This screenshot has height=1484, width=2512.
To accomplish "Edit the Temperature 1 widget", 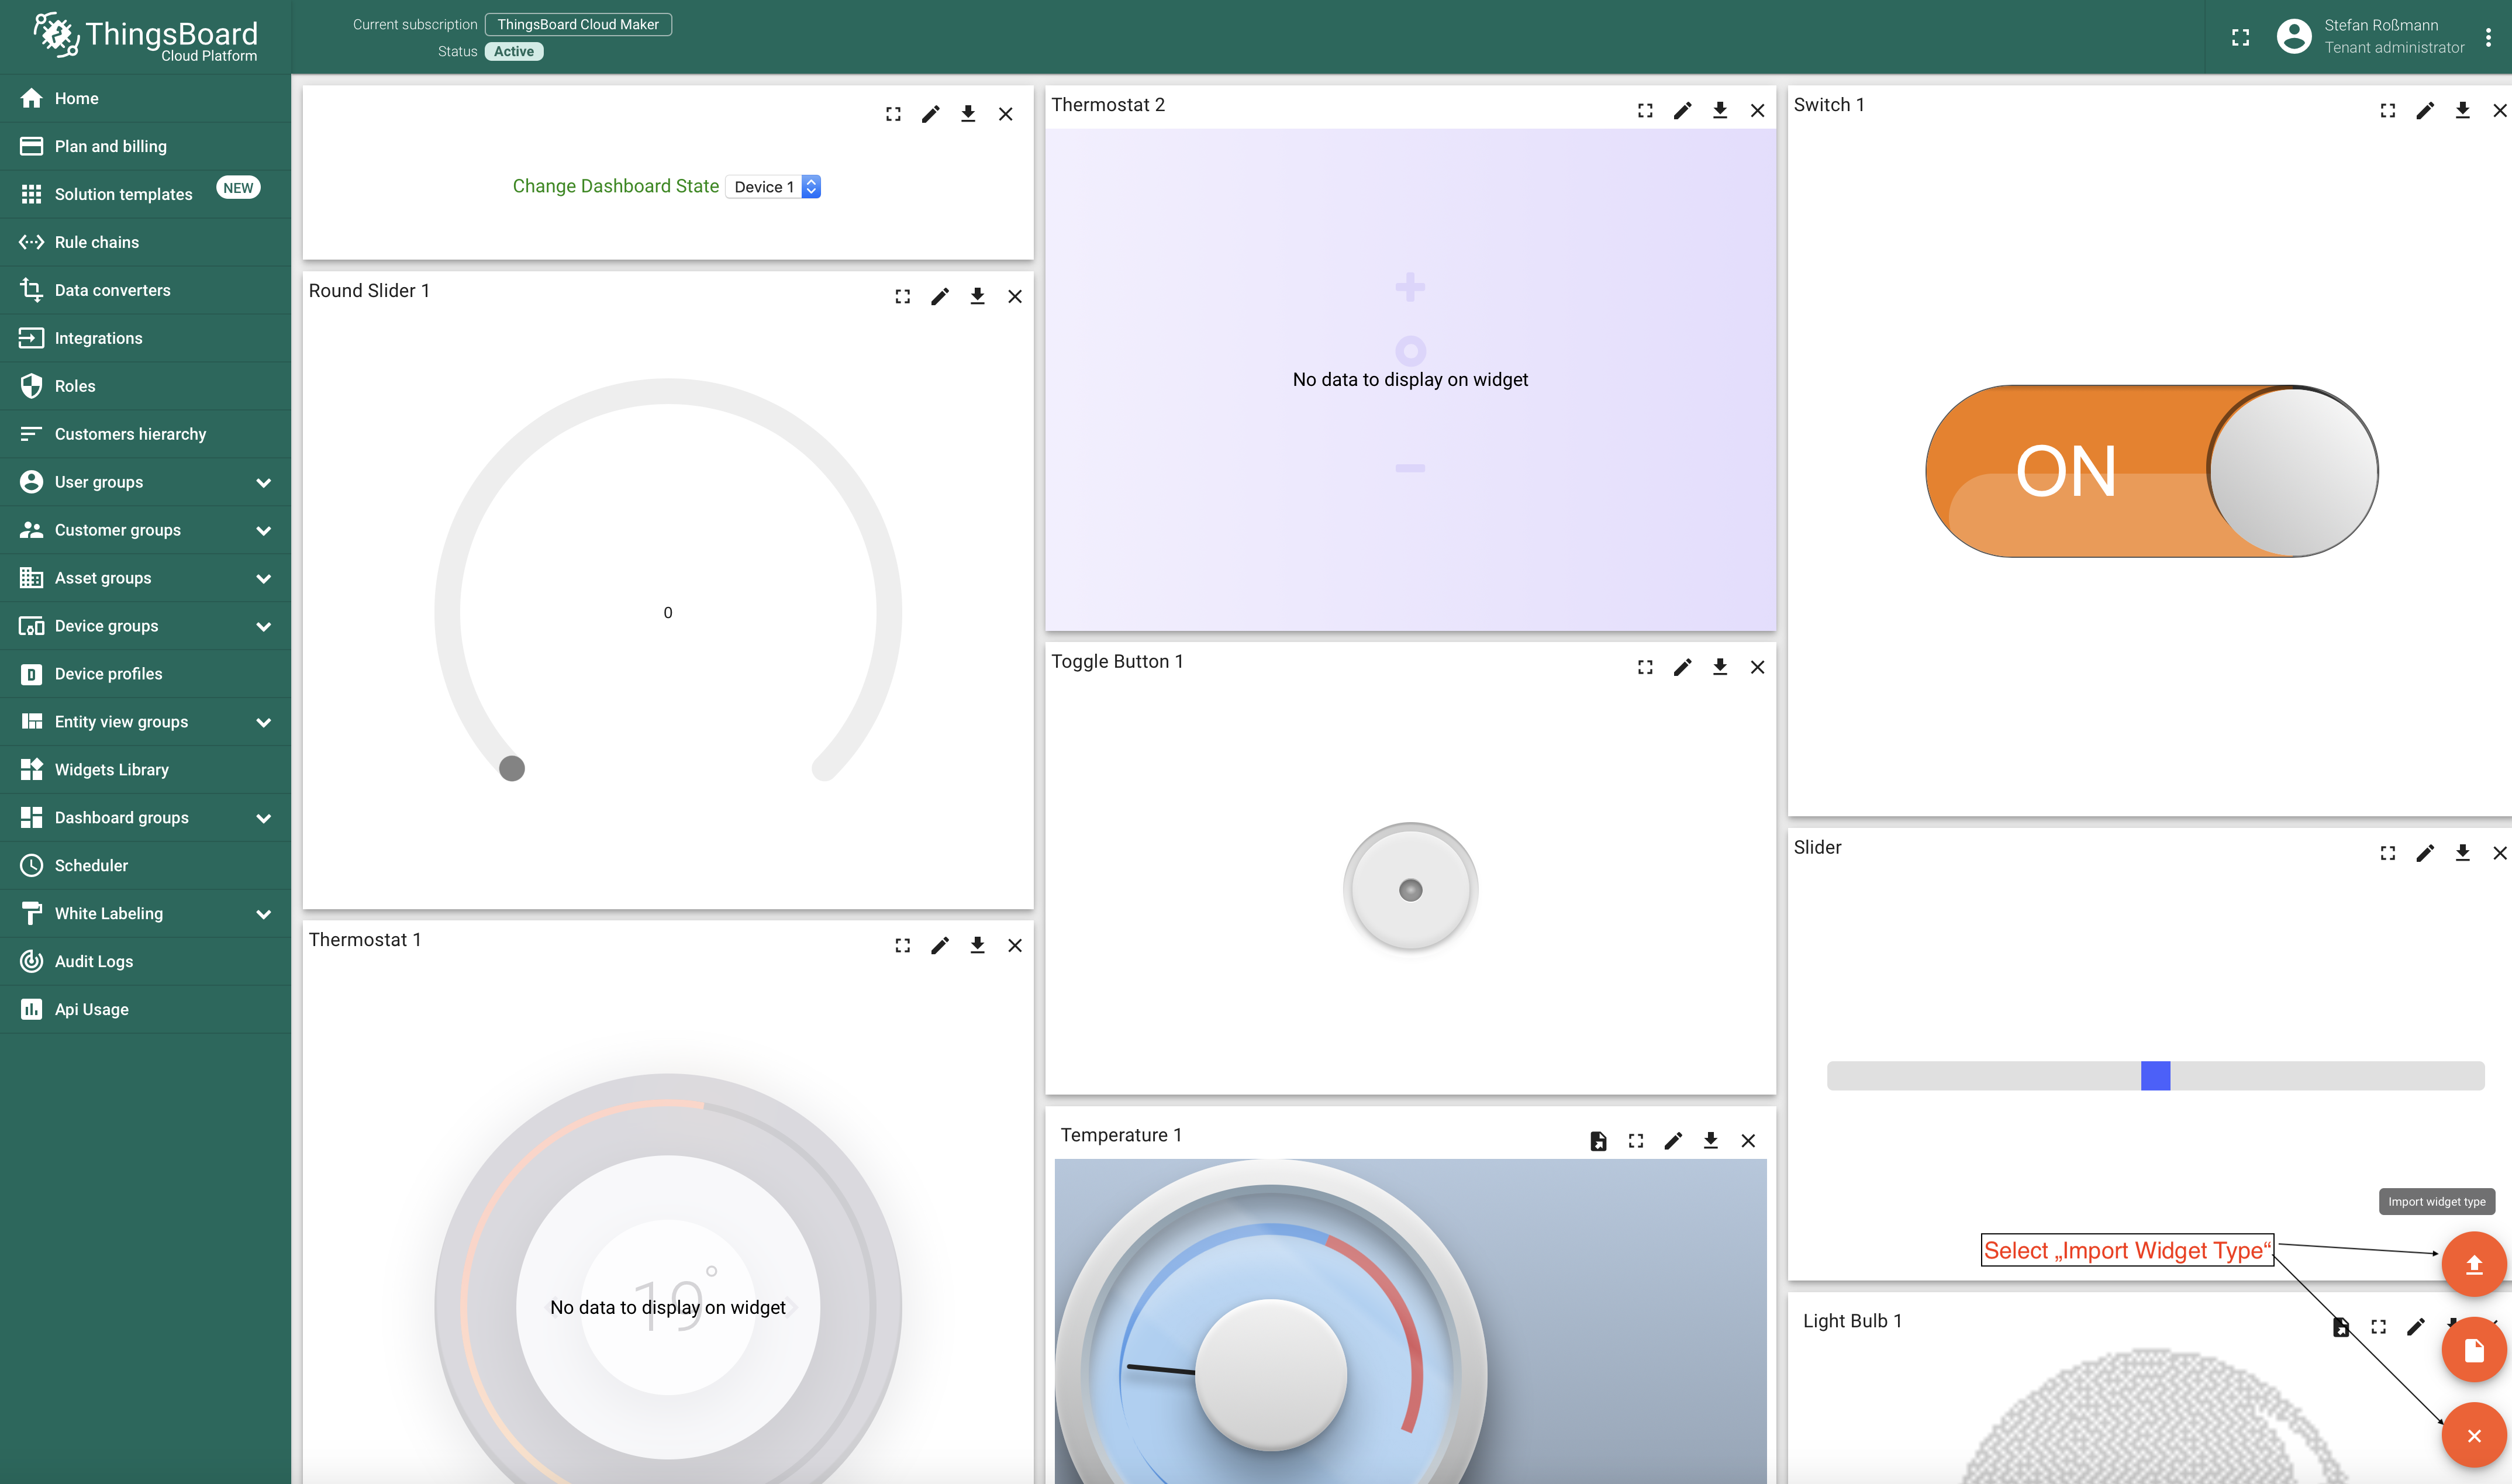I will 1672,1141.
